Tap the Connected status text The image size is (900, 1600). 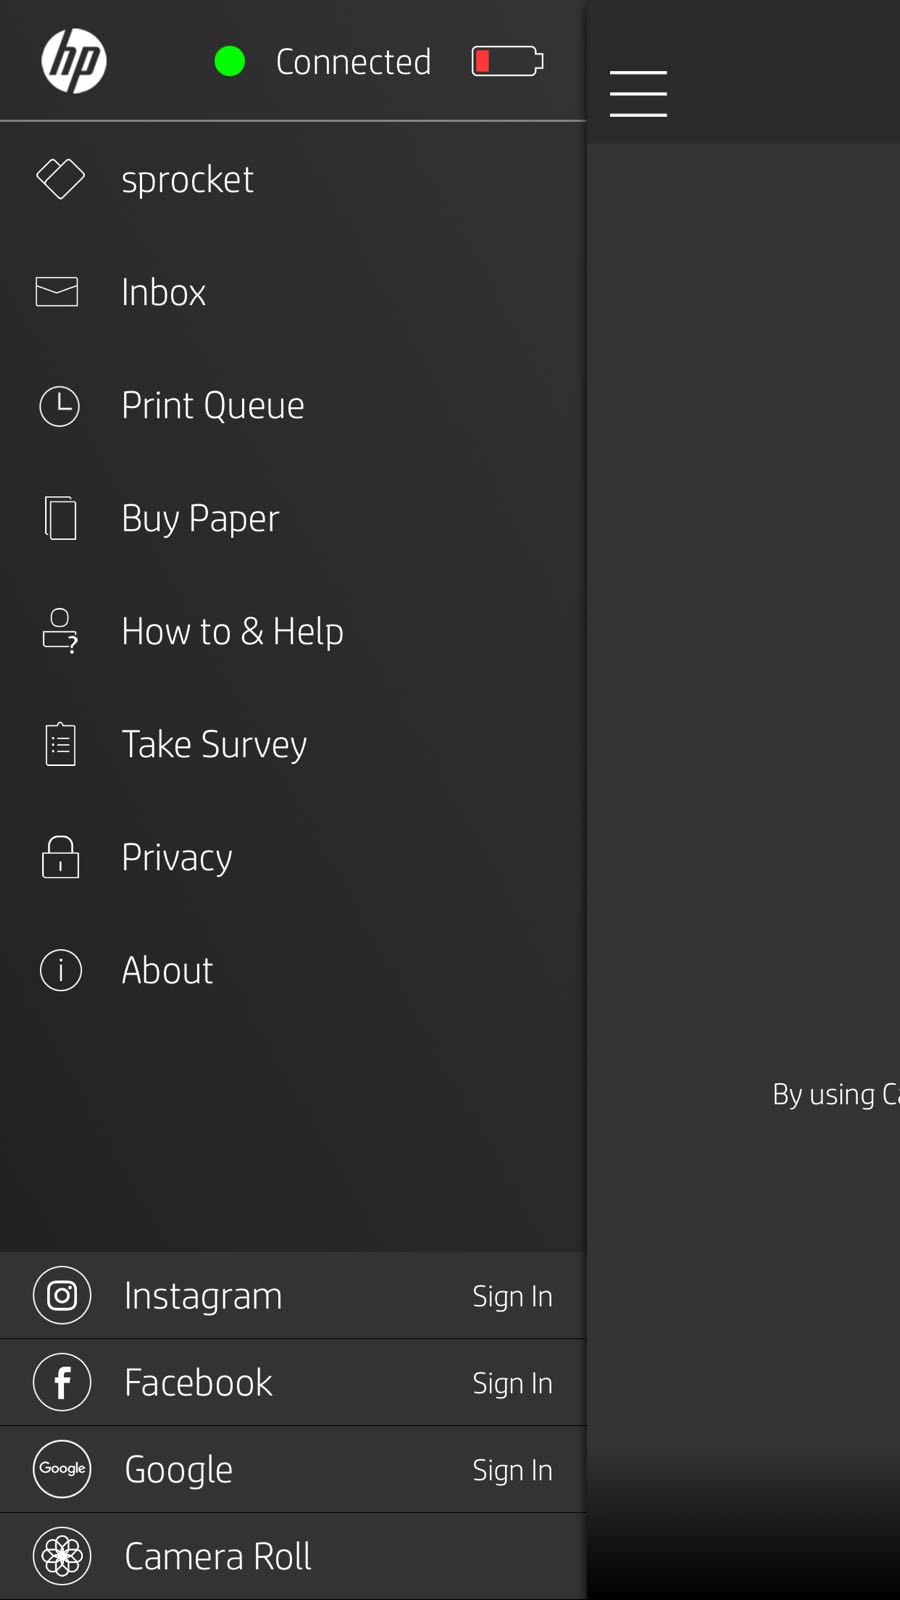[353, 62]
